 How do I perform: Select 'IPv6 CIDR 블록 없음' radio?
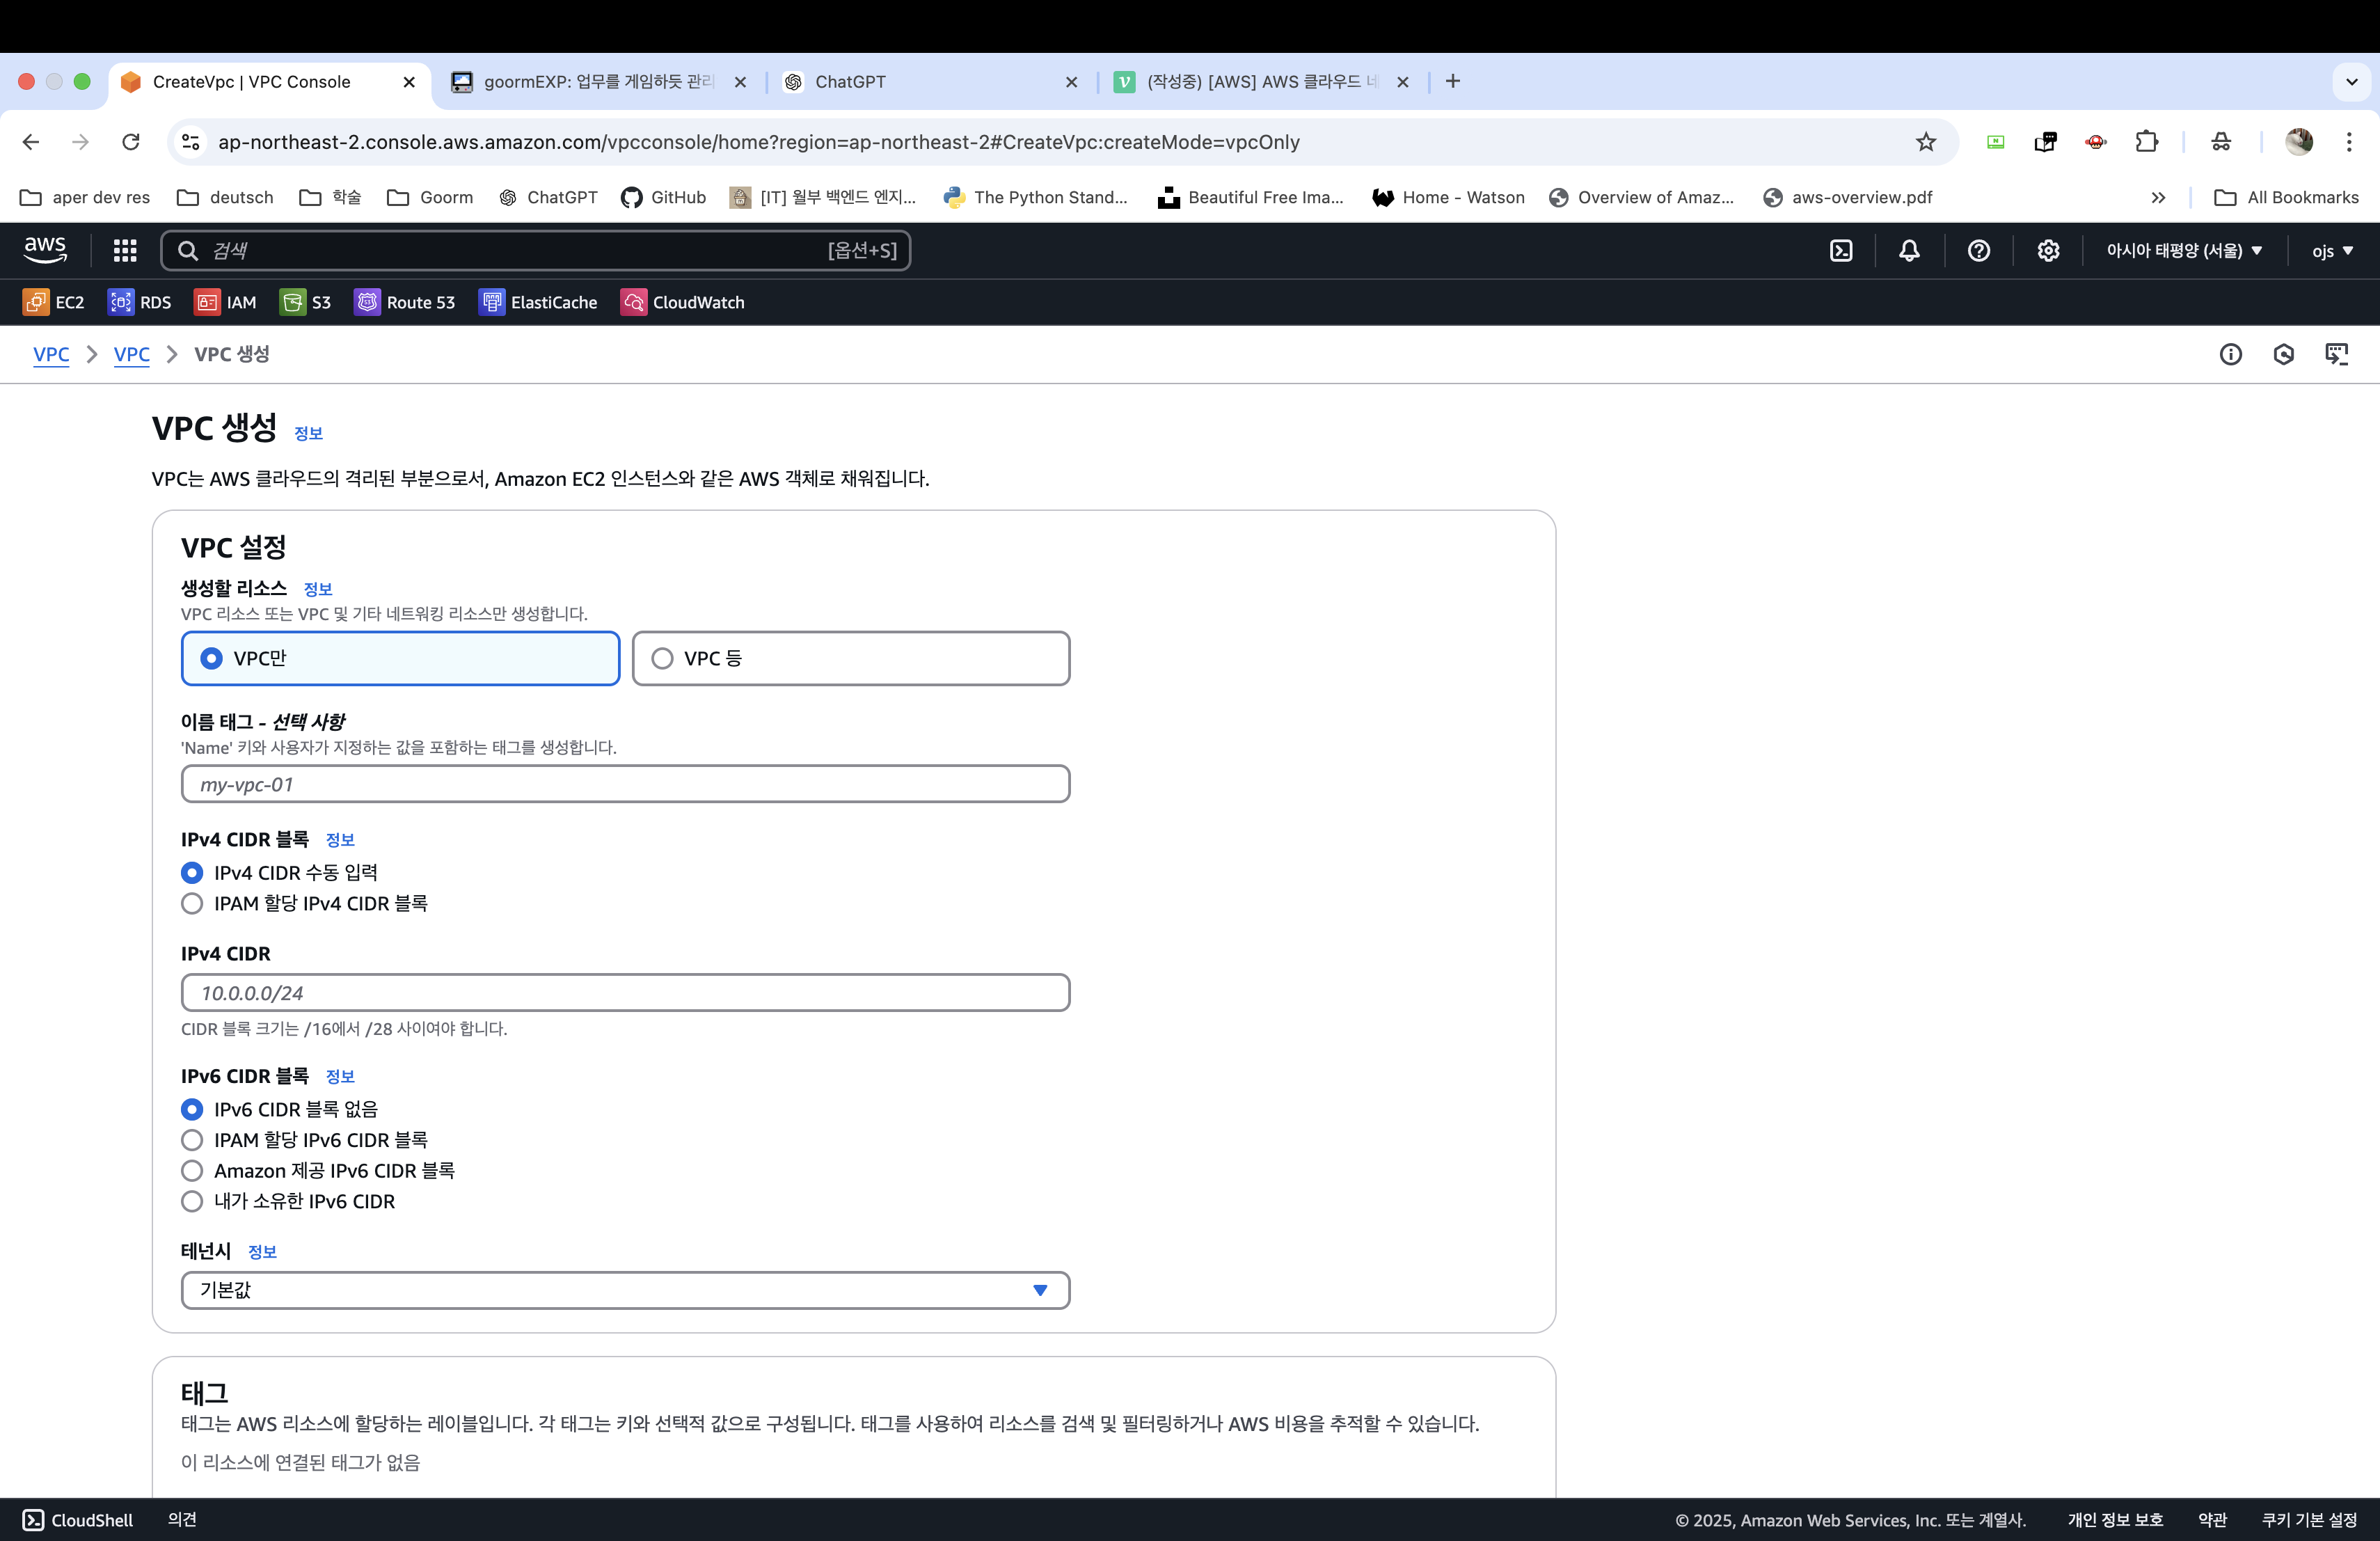[192, 1109]
